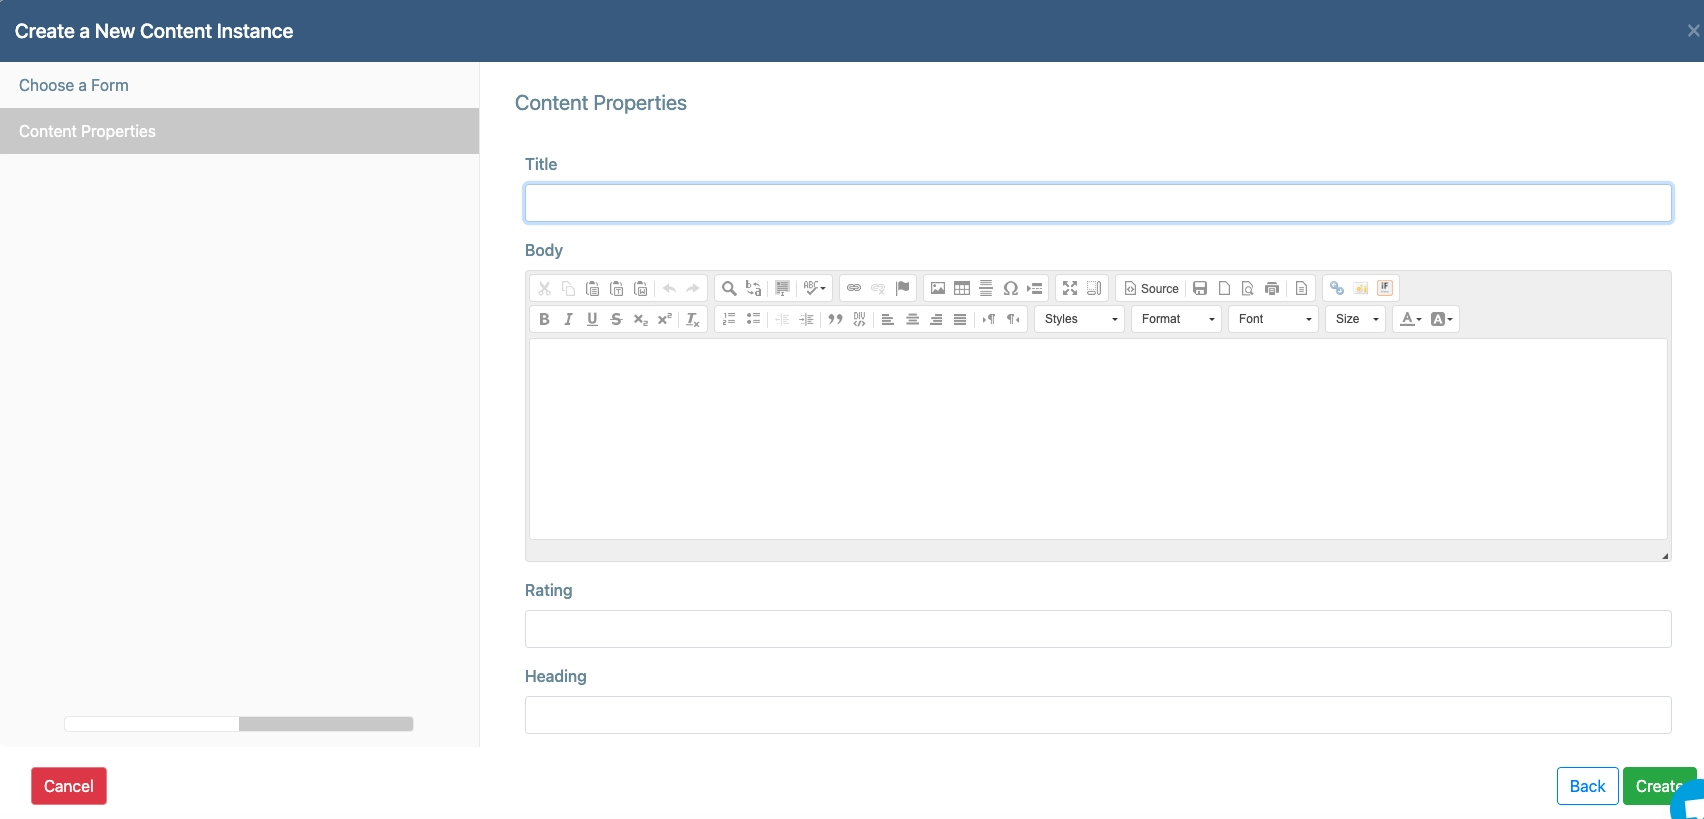Maximize the Body editor
The height and width of the screenshot is (819, 1704).
coord(1070,288)
